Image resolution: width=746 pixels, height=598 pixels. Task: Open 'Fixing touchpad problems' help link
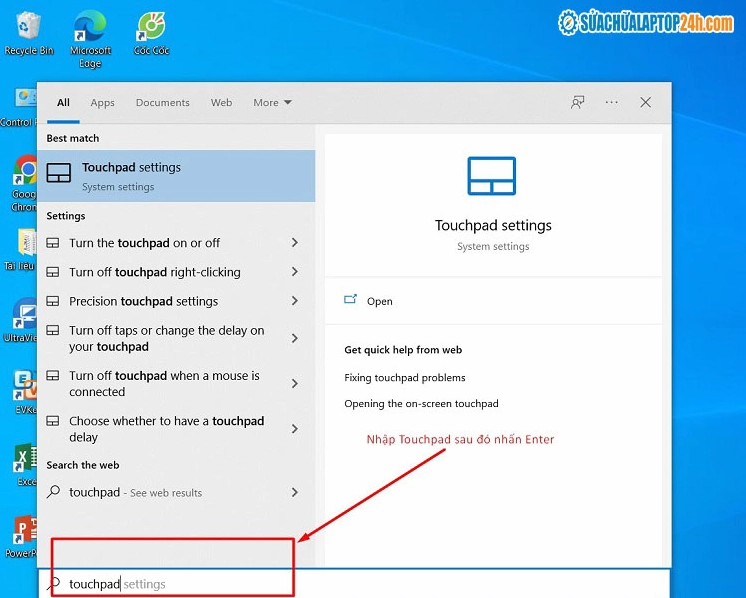click(x=405, y=378)
